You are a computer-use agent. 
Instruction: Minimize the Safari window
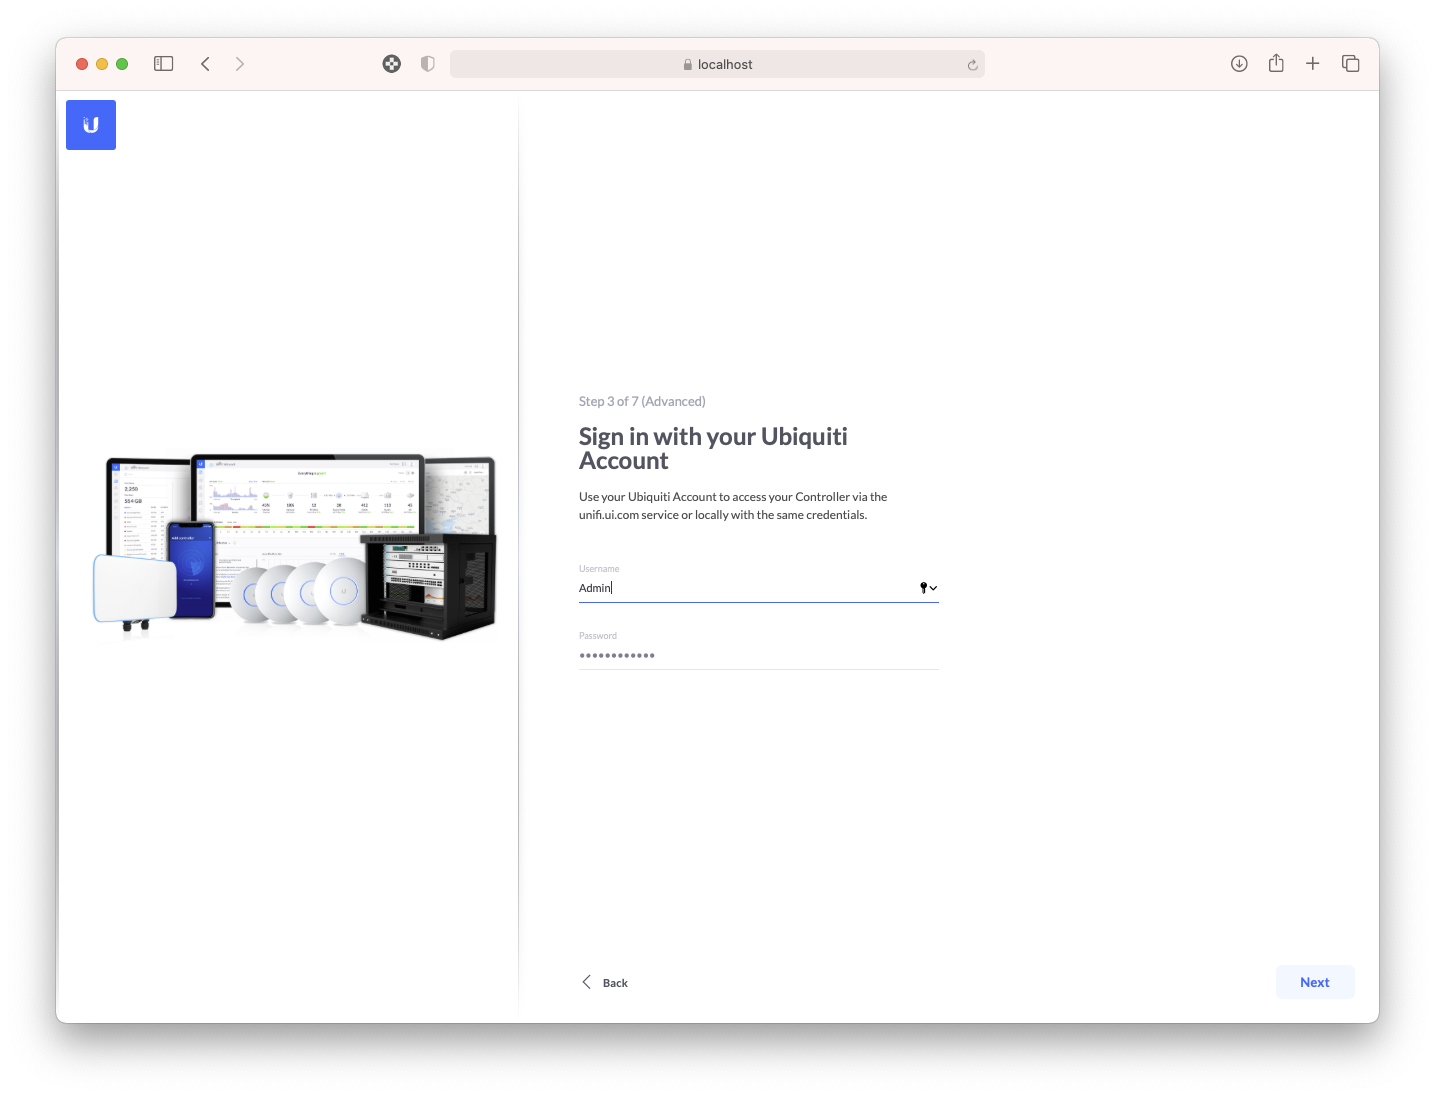click(x=102, y=64)
